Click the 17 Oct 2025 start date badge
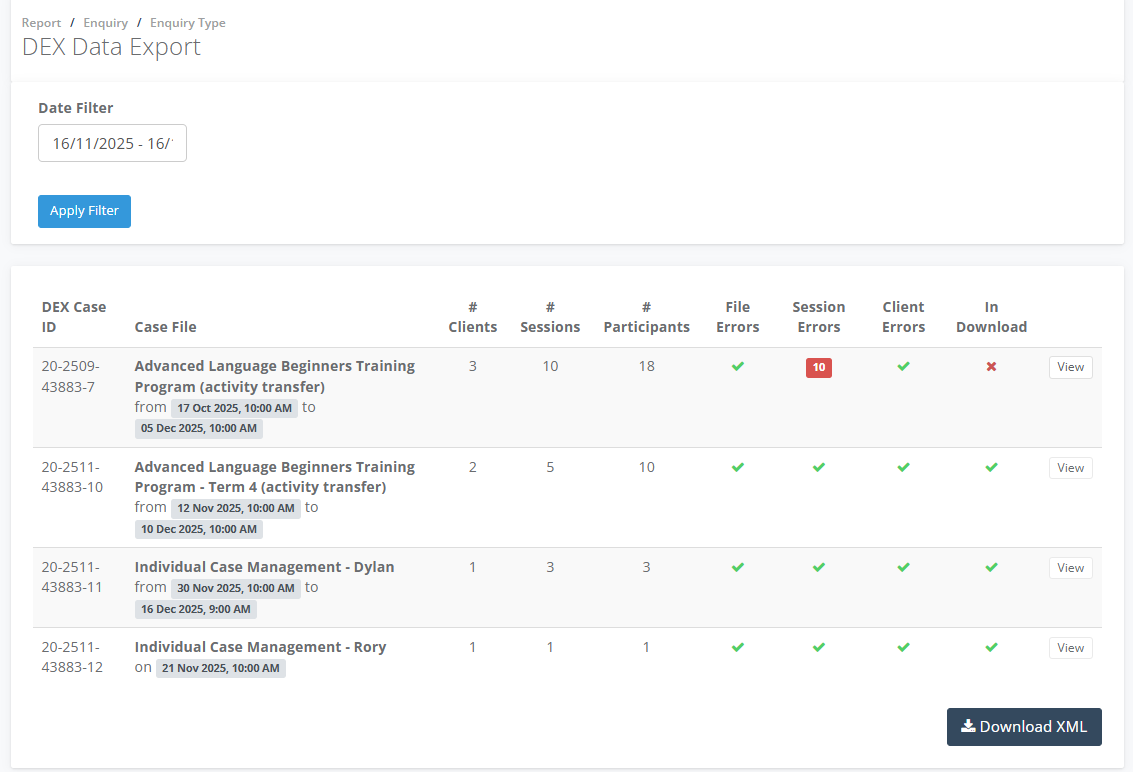This screenshot has width=1133, height=772. click(234, 408)
